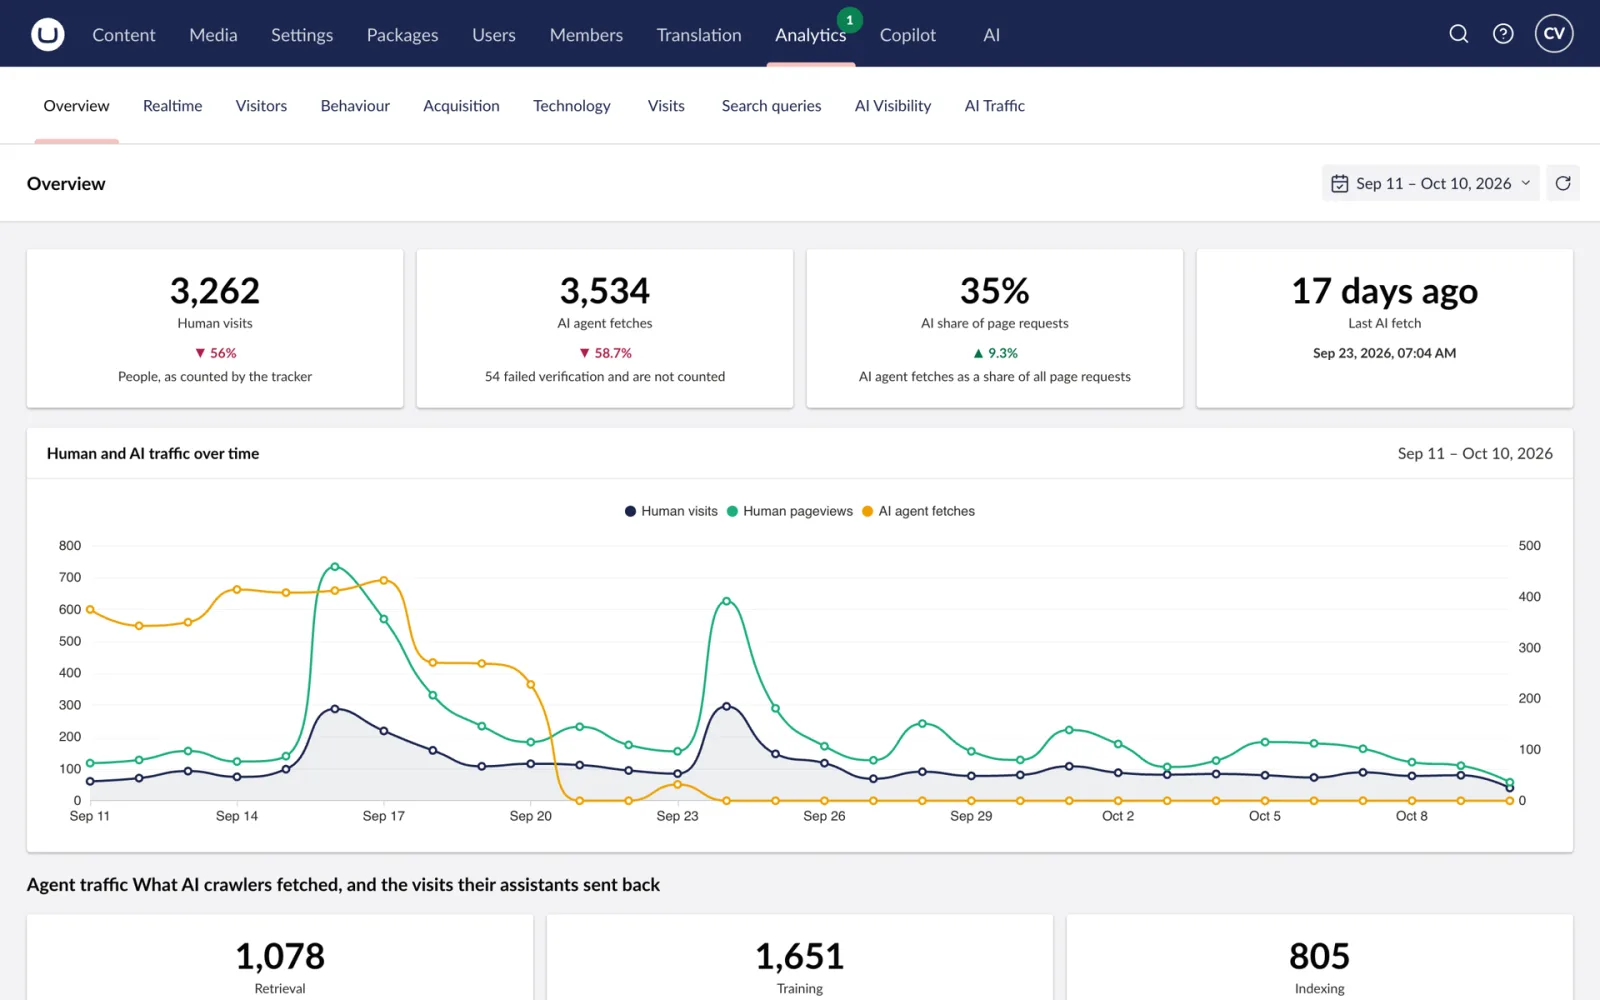Click the 17 days ago card
Image resolution: width=1600 pixels, height=1000 pixels.
click(1385, 328)
